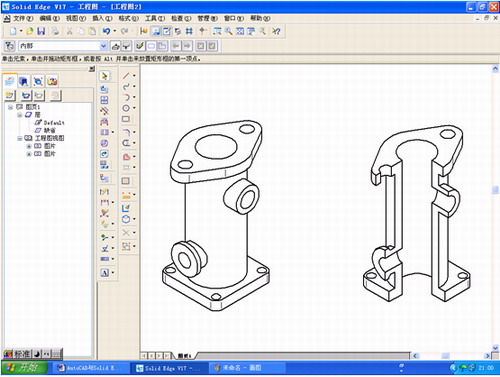Toggle the top-down selection filter button
The height and width of the screenshot is (377, 500).
click(116, 46)
